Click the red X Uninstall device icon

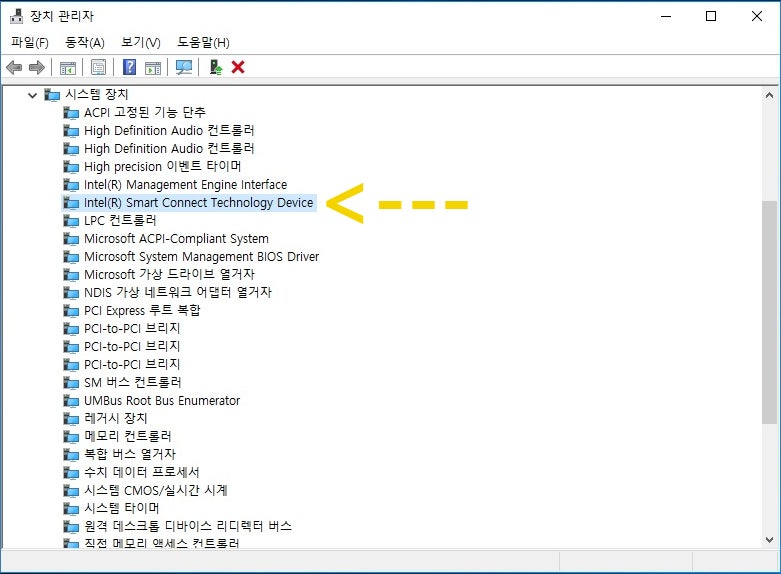tap(238, 67)
